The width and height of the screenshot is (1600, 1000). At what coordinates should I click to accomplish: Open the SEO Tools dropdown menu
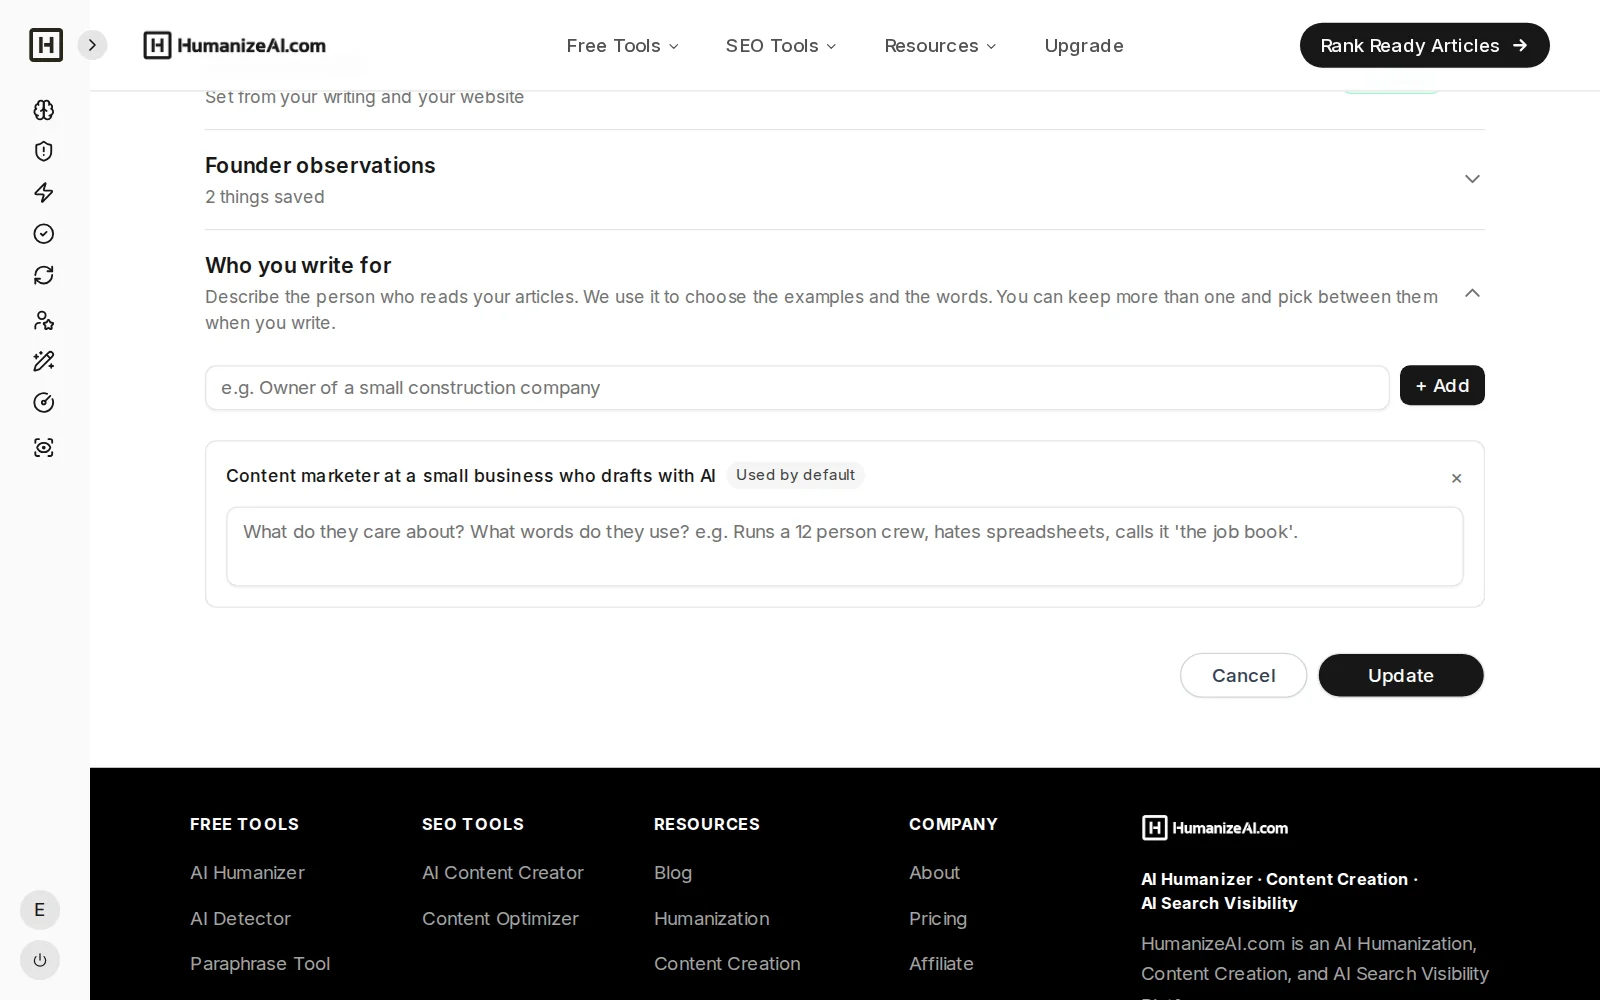click(x=781, y=46)
